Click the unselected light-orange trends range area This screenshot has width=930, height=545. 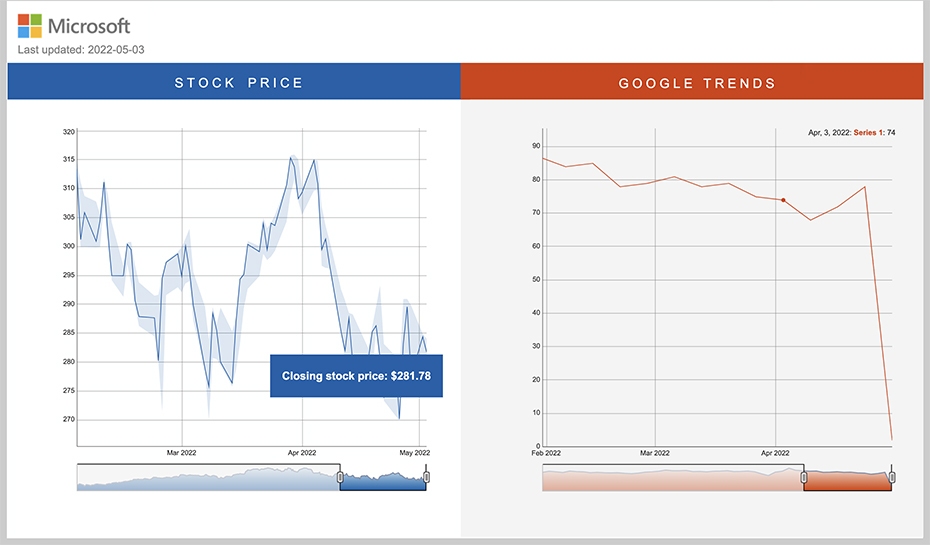(673, 478)
